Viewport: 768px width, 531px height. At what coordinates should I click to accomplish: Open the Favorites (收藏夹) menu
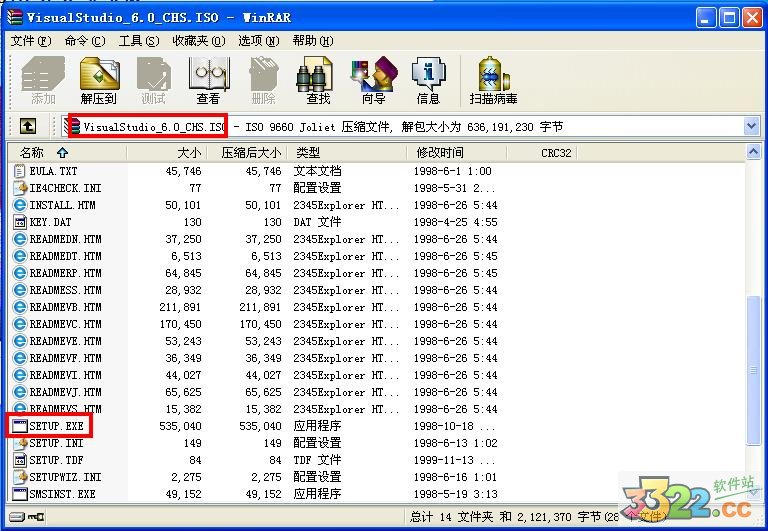coord(198,41)
